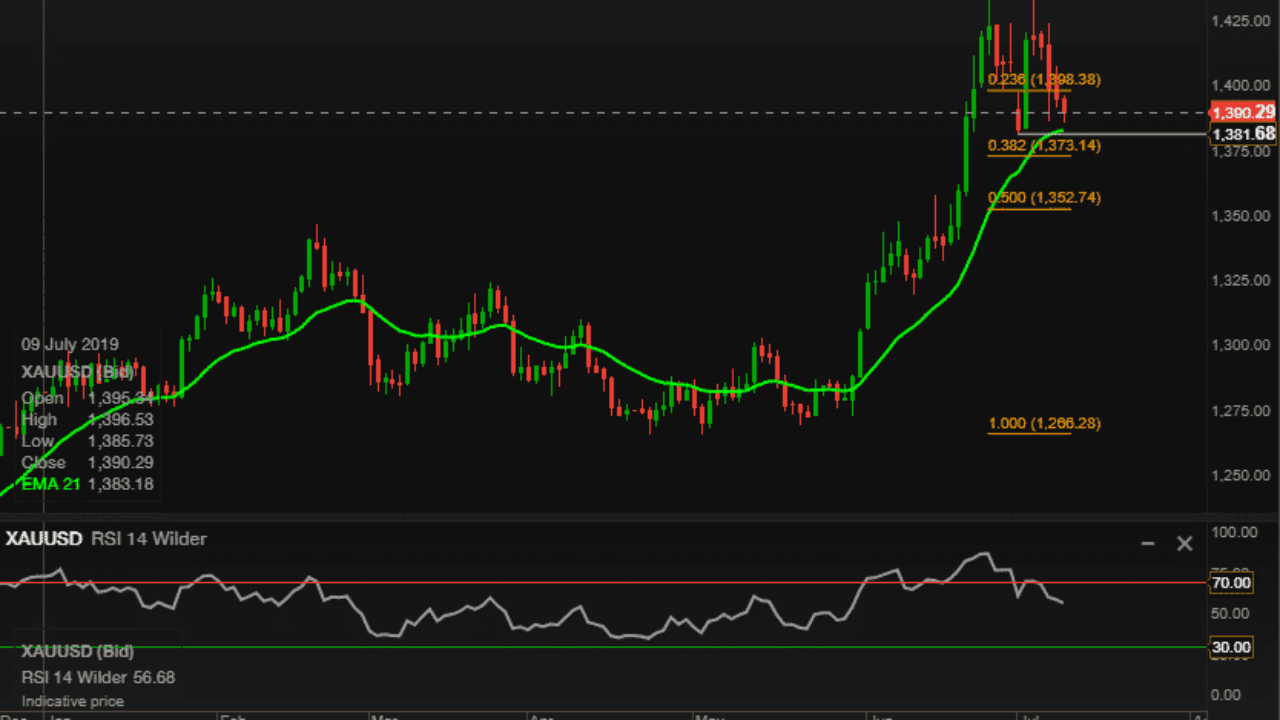Click the XAUUSD RSI 14 Wilder panel title

(106, 539)
